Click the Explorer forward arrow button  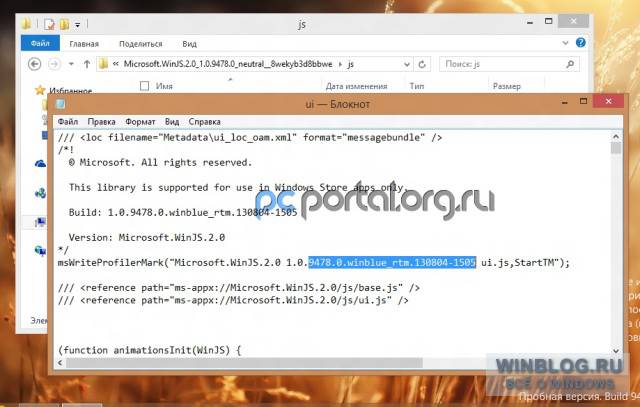click(x=54, y=64)
